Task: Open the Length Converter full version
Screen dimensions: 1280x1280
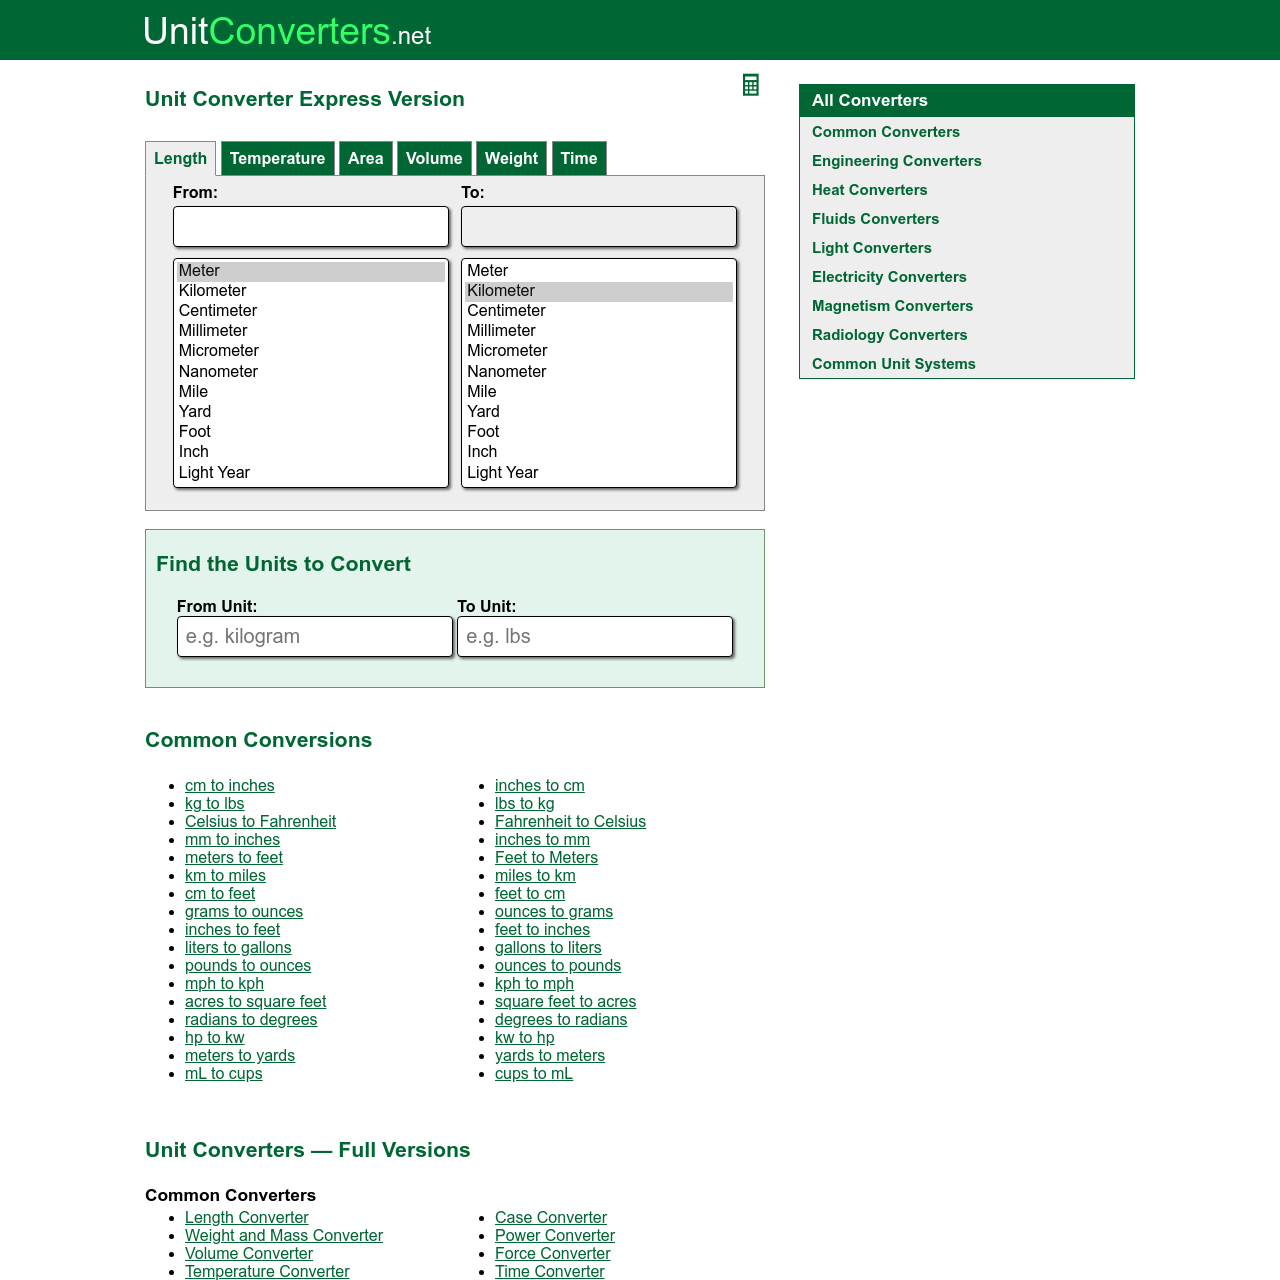Action: tap(246, 1218)
